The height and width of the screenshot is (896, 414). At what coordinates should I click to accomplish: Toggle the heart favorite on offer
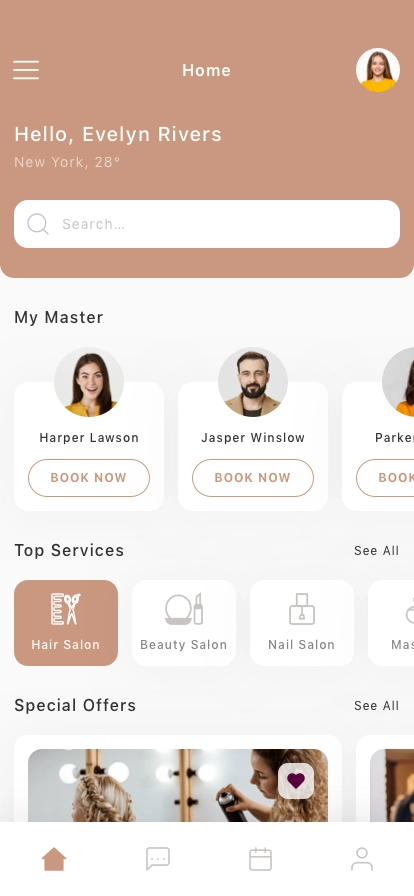point(296,781)
